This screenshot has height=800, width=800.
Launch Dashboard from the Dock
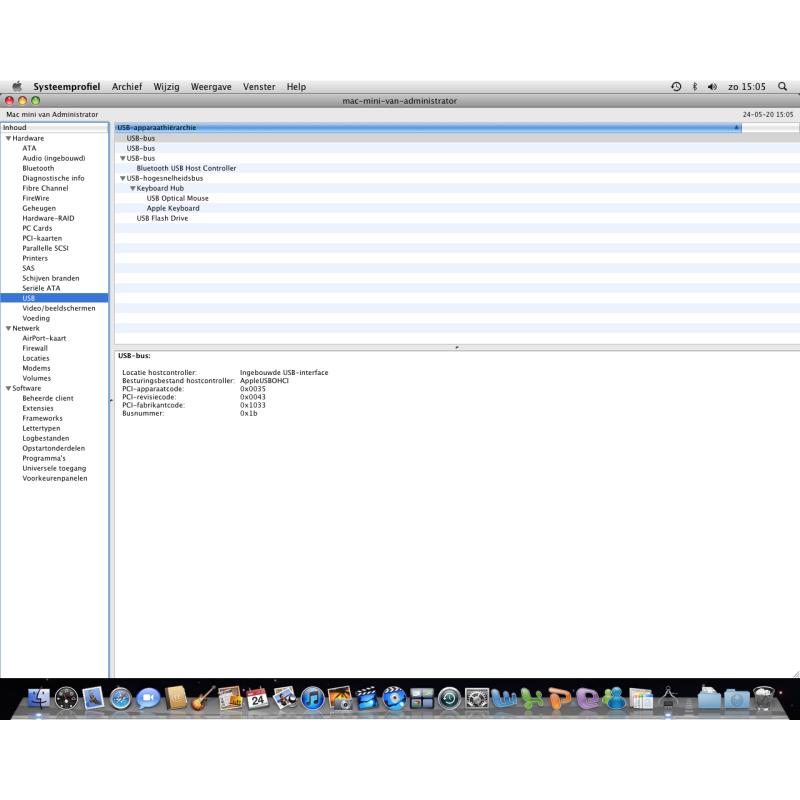[66, 698]
